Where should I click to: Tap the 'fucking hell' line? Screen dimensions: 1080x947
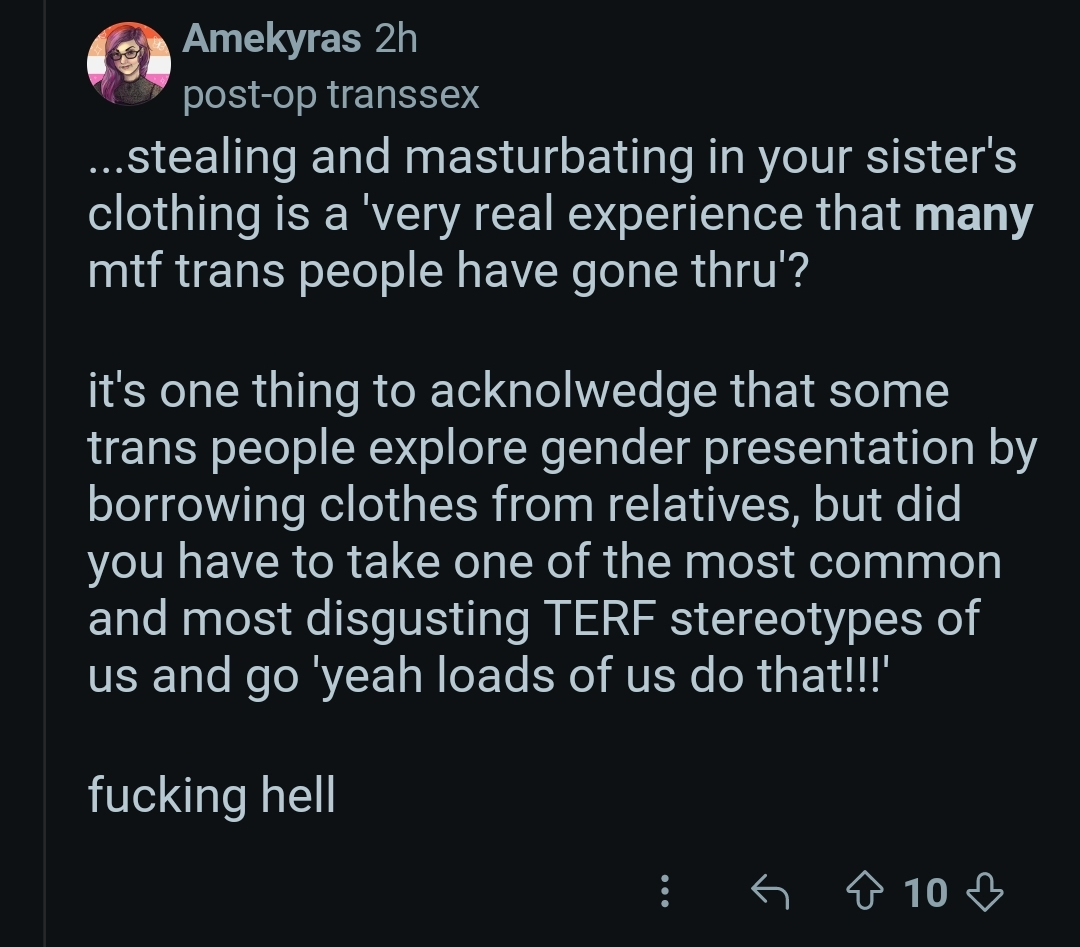pyautogui.click(x=211, y=795)
